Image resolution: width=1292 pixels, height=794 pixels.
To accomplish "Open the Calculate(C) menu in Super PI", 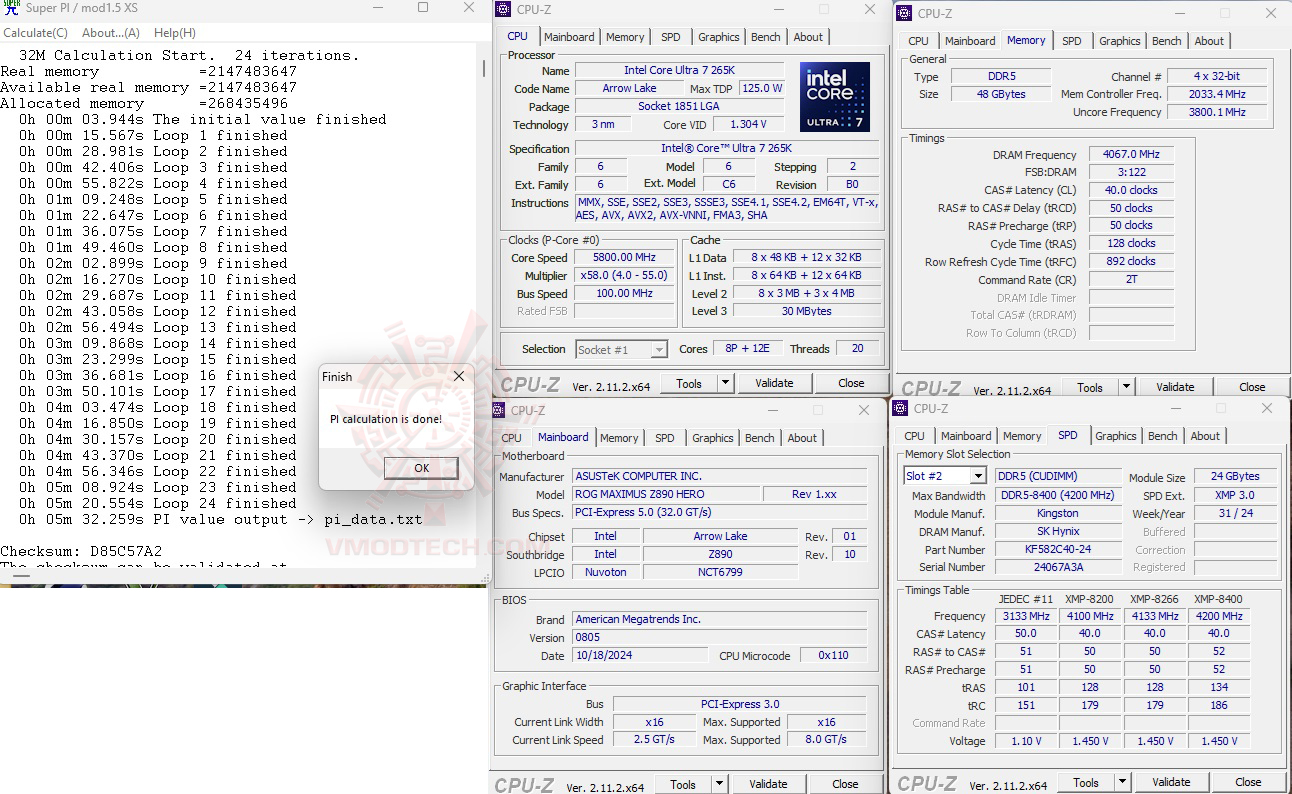I will point(36,33).
